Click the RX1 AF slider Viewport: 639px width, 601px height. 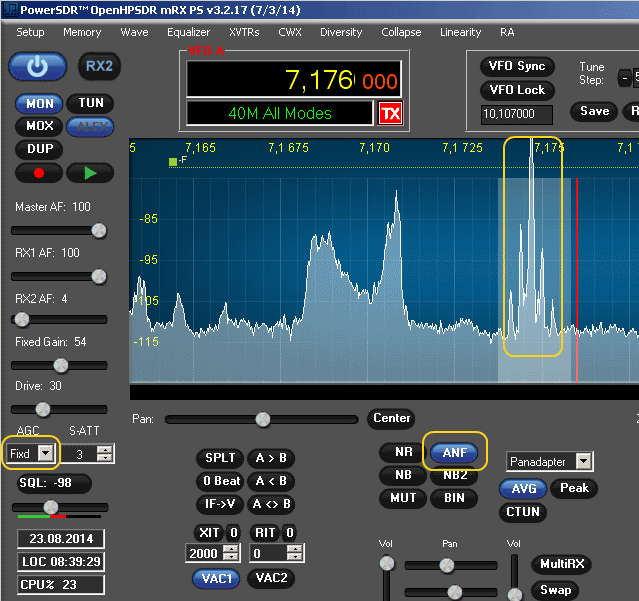click(59, 277)
